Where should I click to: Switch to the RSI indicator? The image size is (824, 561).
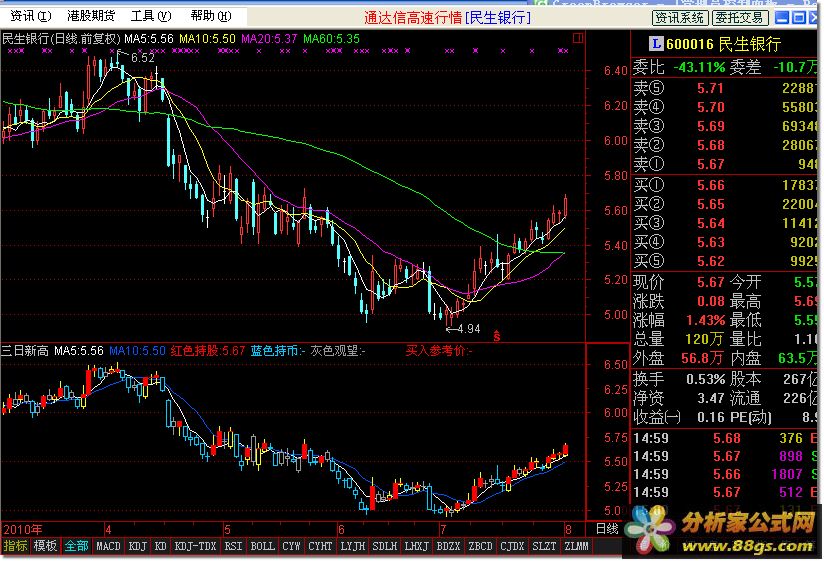click(233, 546)
